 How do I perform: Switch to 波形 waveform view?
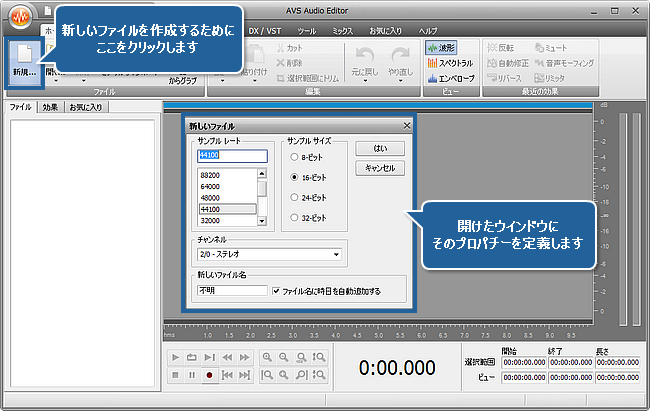[x=441, y=48]
